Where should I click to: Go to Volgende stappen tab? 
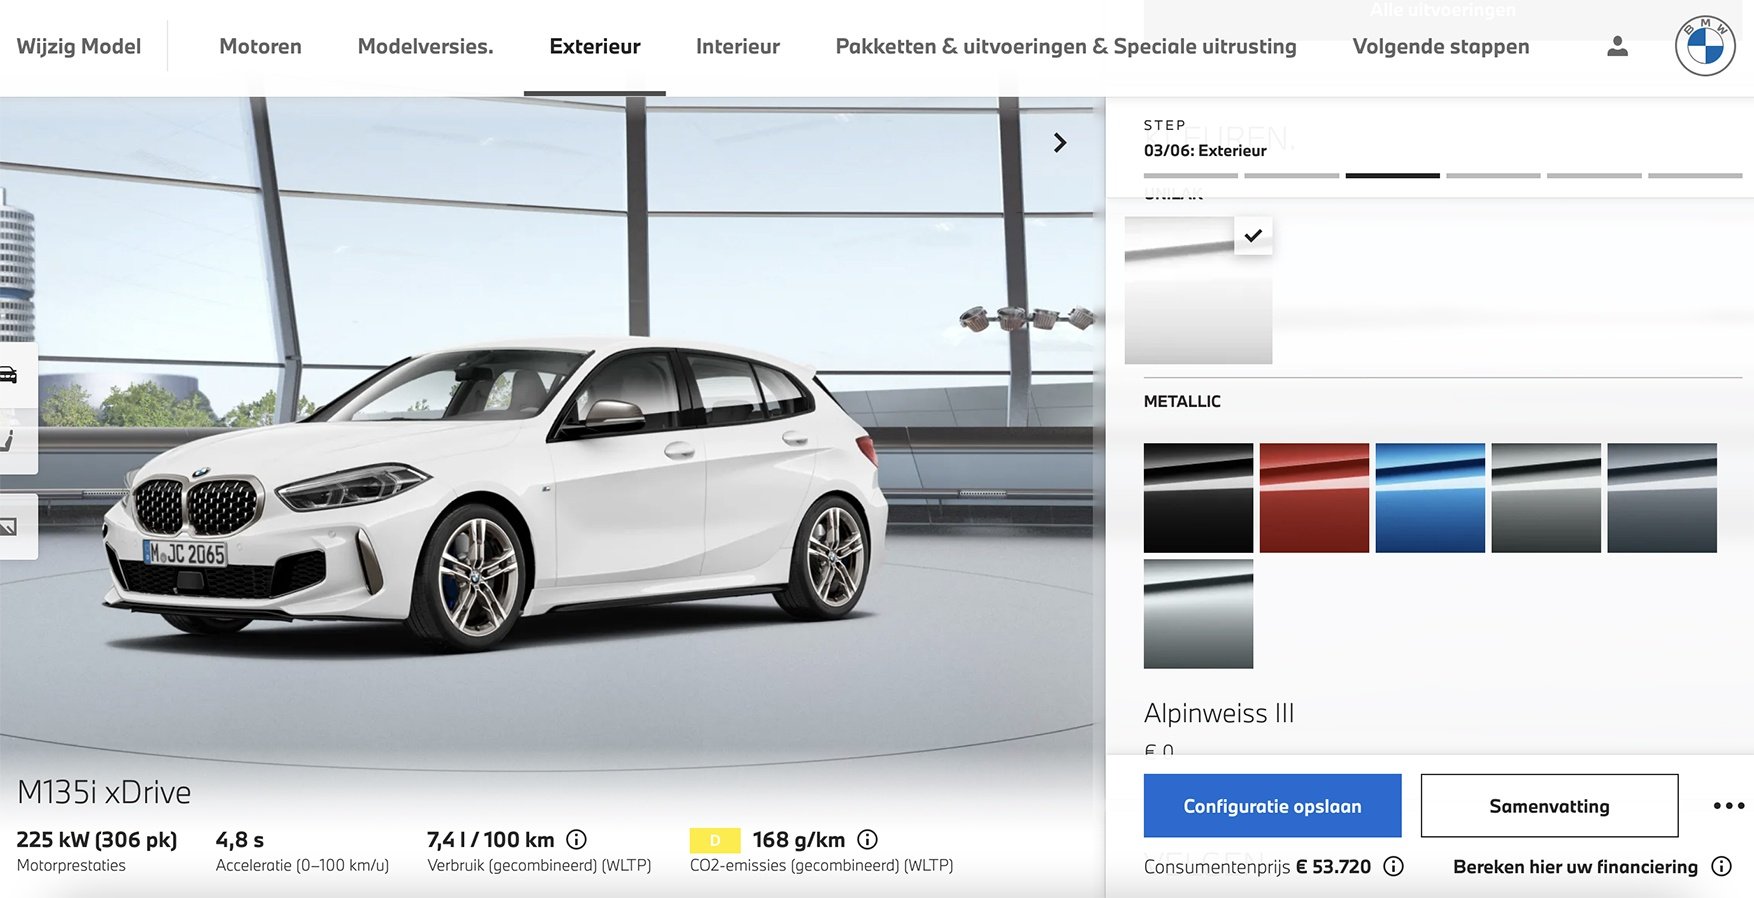pos(1441,46)
